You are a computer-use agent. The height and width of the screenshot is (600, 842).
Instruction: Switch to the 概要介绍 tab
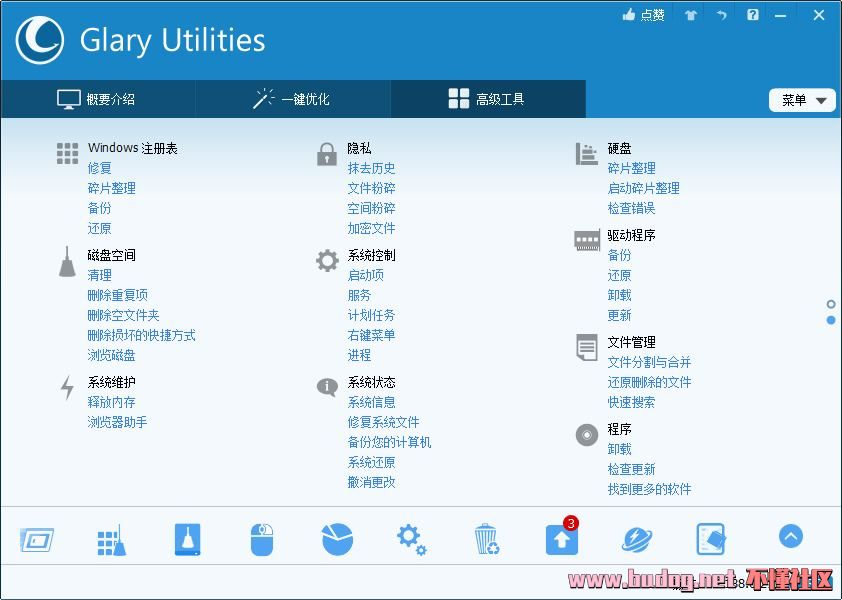97,99
